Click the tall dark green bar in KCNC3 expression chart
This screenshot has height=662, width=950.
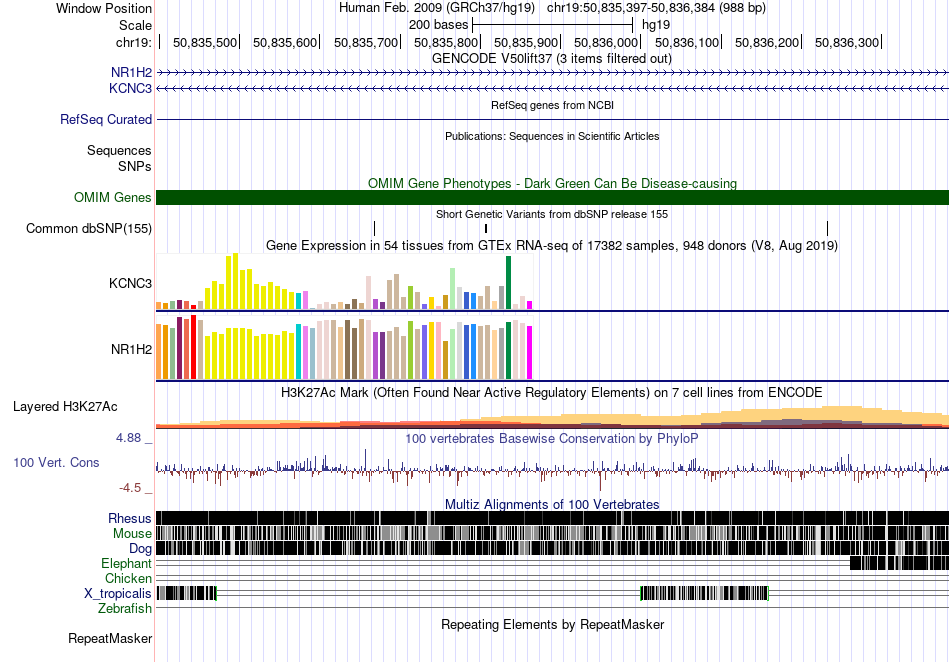point(508,282)
